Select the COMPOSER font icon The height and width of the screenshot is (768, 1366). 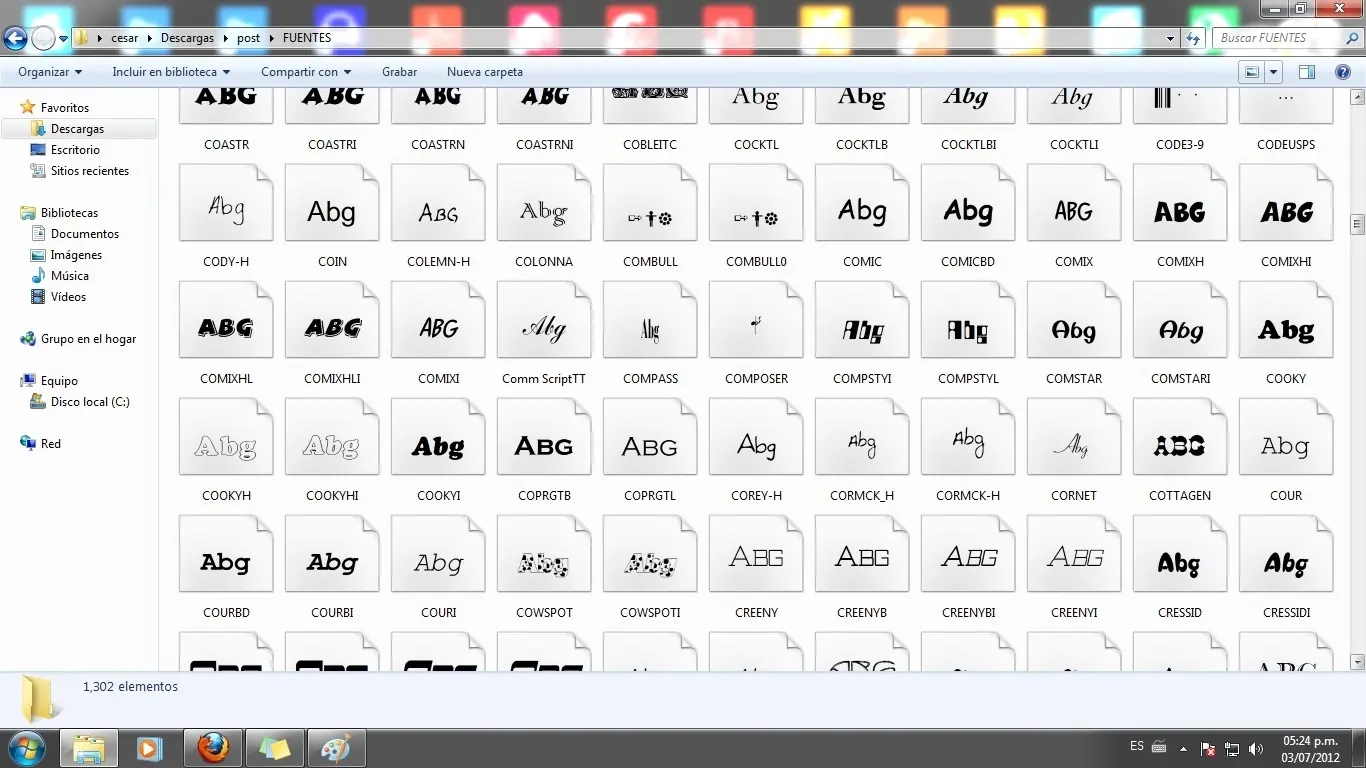[x=756, y=320]
